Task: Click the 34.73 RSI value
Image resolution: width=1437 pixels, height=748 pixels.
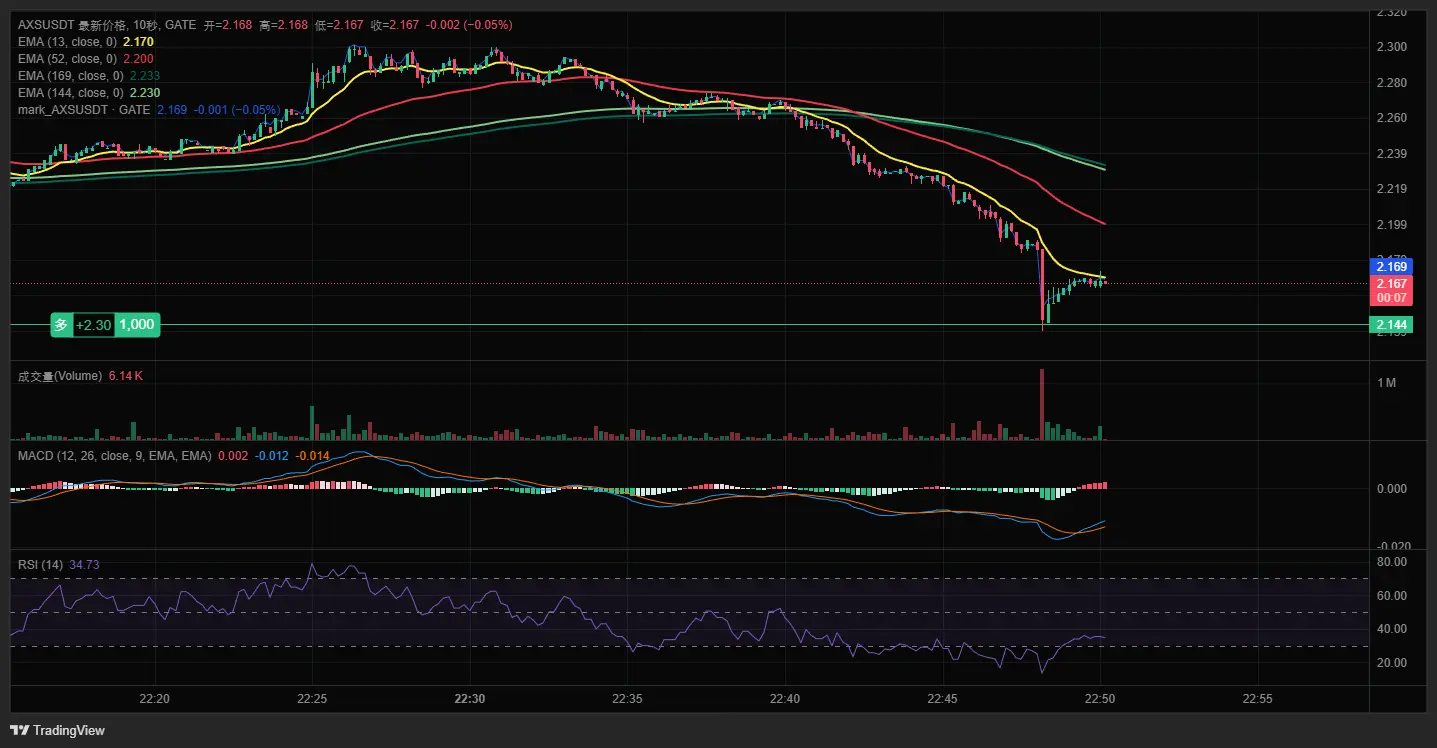Action: 84,565
